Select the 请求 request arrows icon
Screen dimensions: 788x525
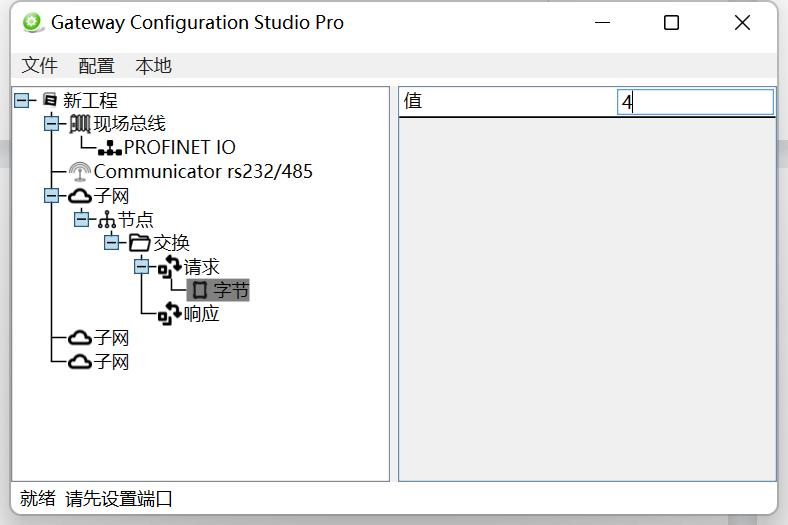[x=169, y=266]
